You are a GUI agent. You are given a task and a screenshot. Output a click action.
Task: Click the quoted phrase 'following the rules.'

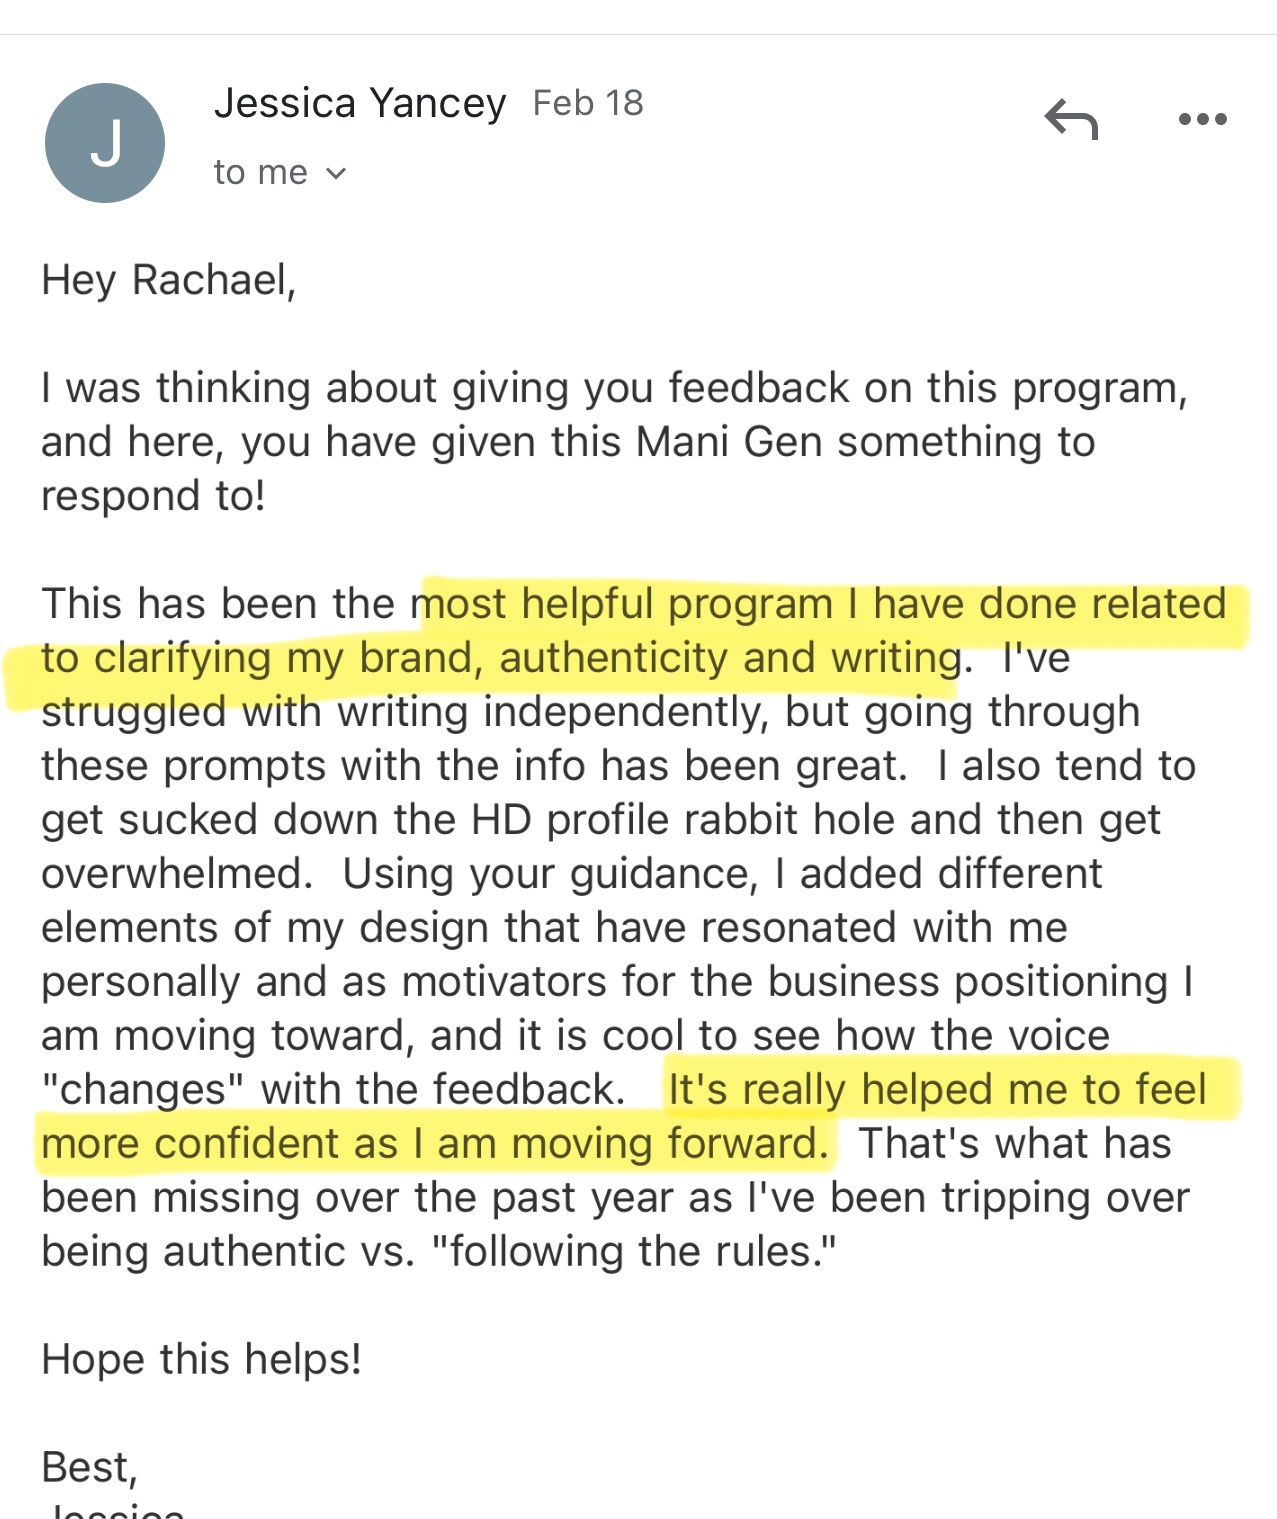[x=634, y=1252]
